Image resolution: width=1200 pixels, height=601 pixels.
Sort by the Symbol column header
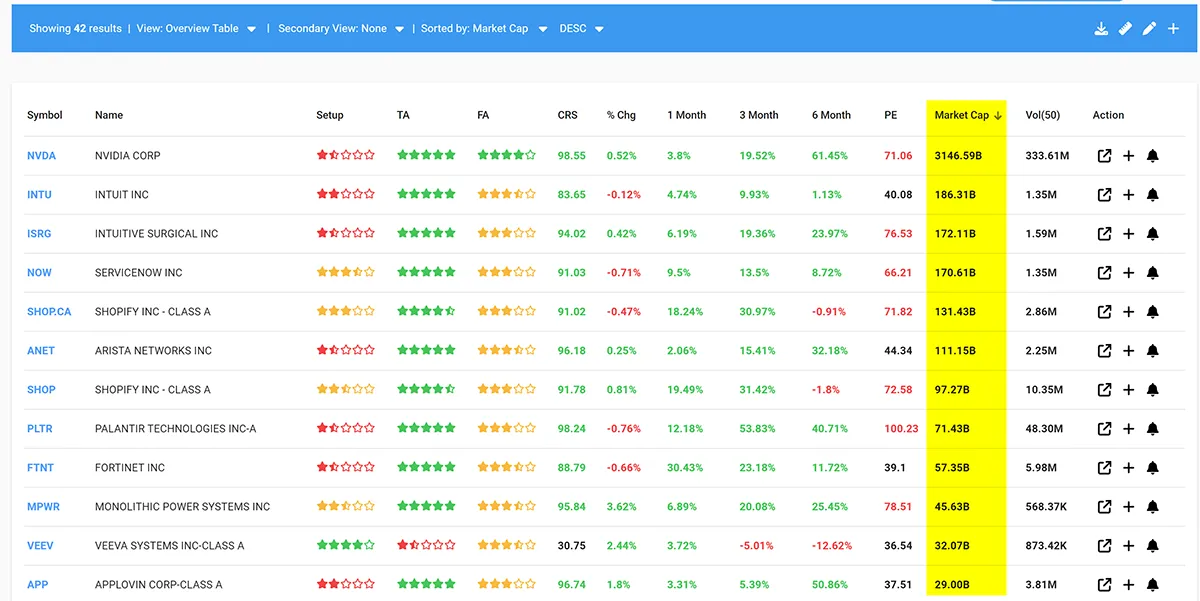pyautogui.click(x=44, y=115)
